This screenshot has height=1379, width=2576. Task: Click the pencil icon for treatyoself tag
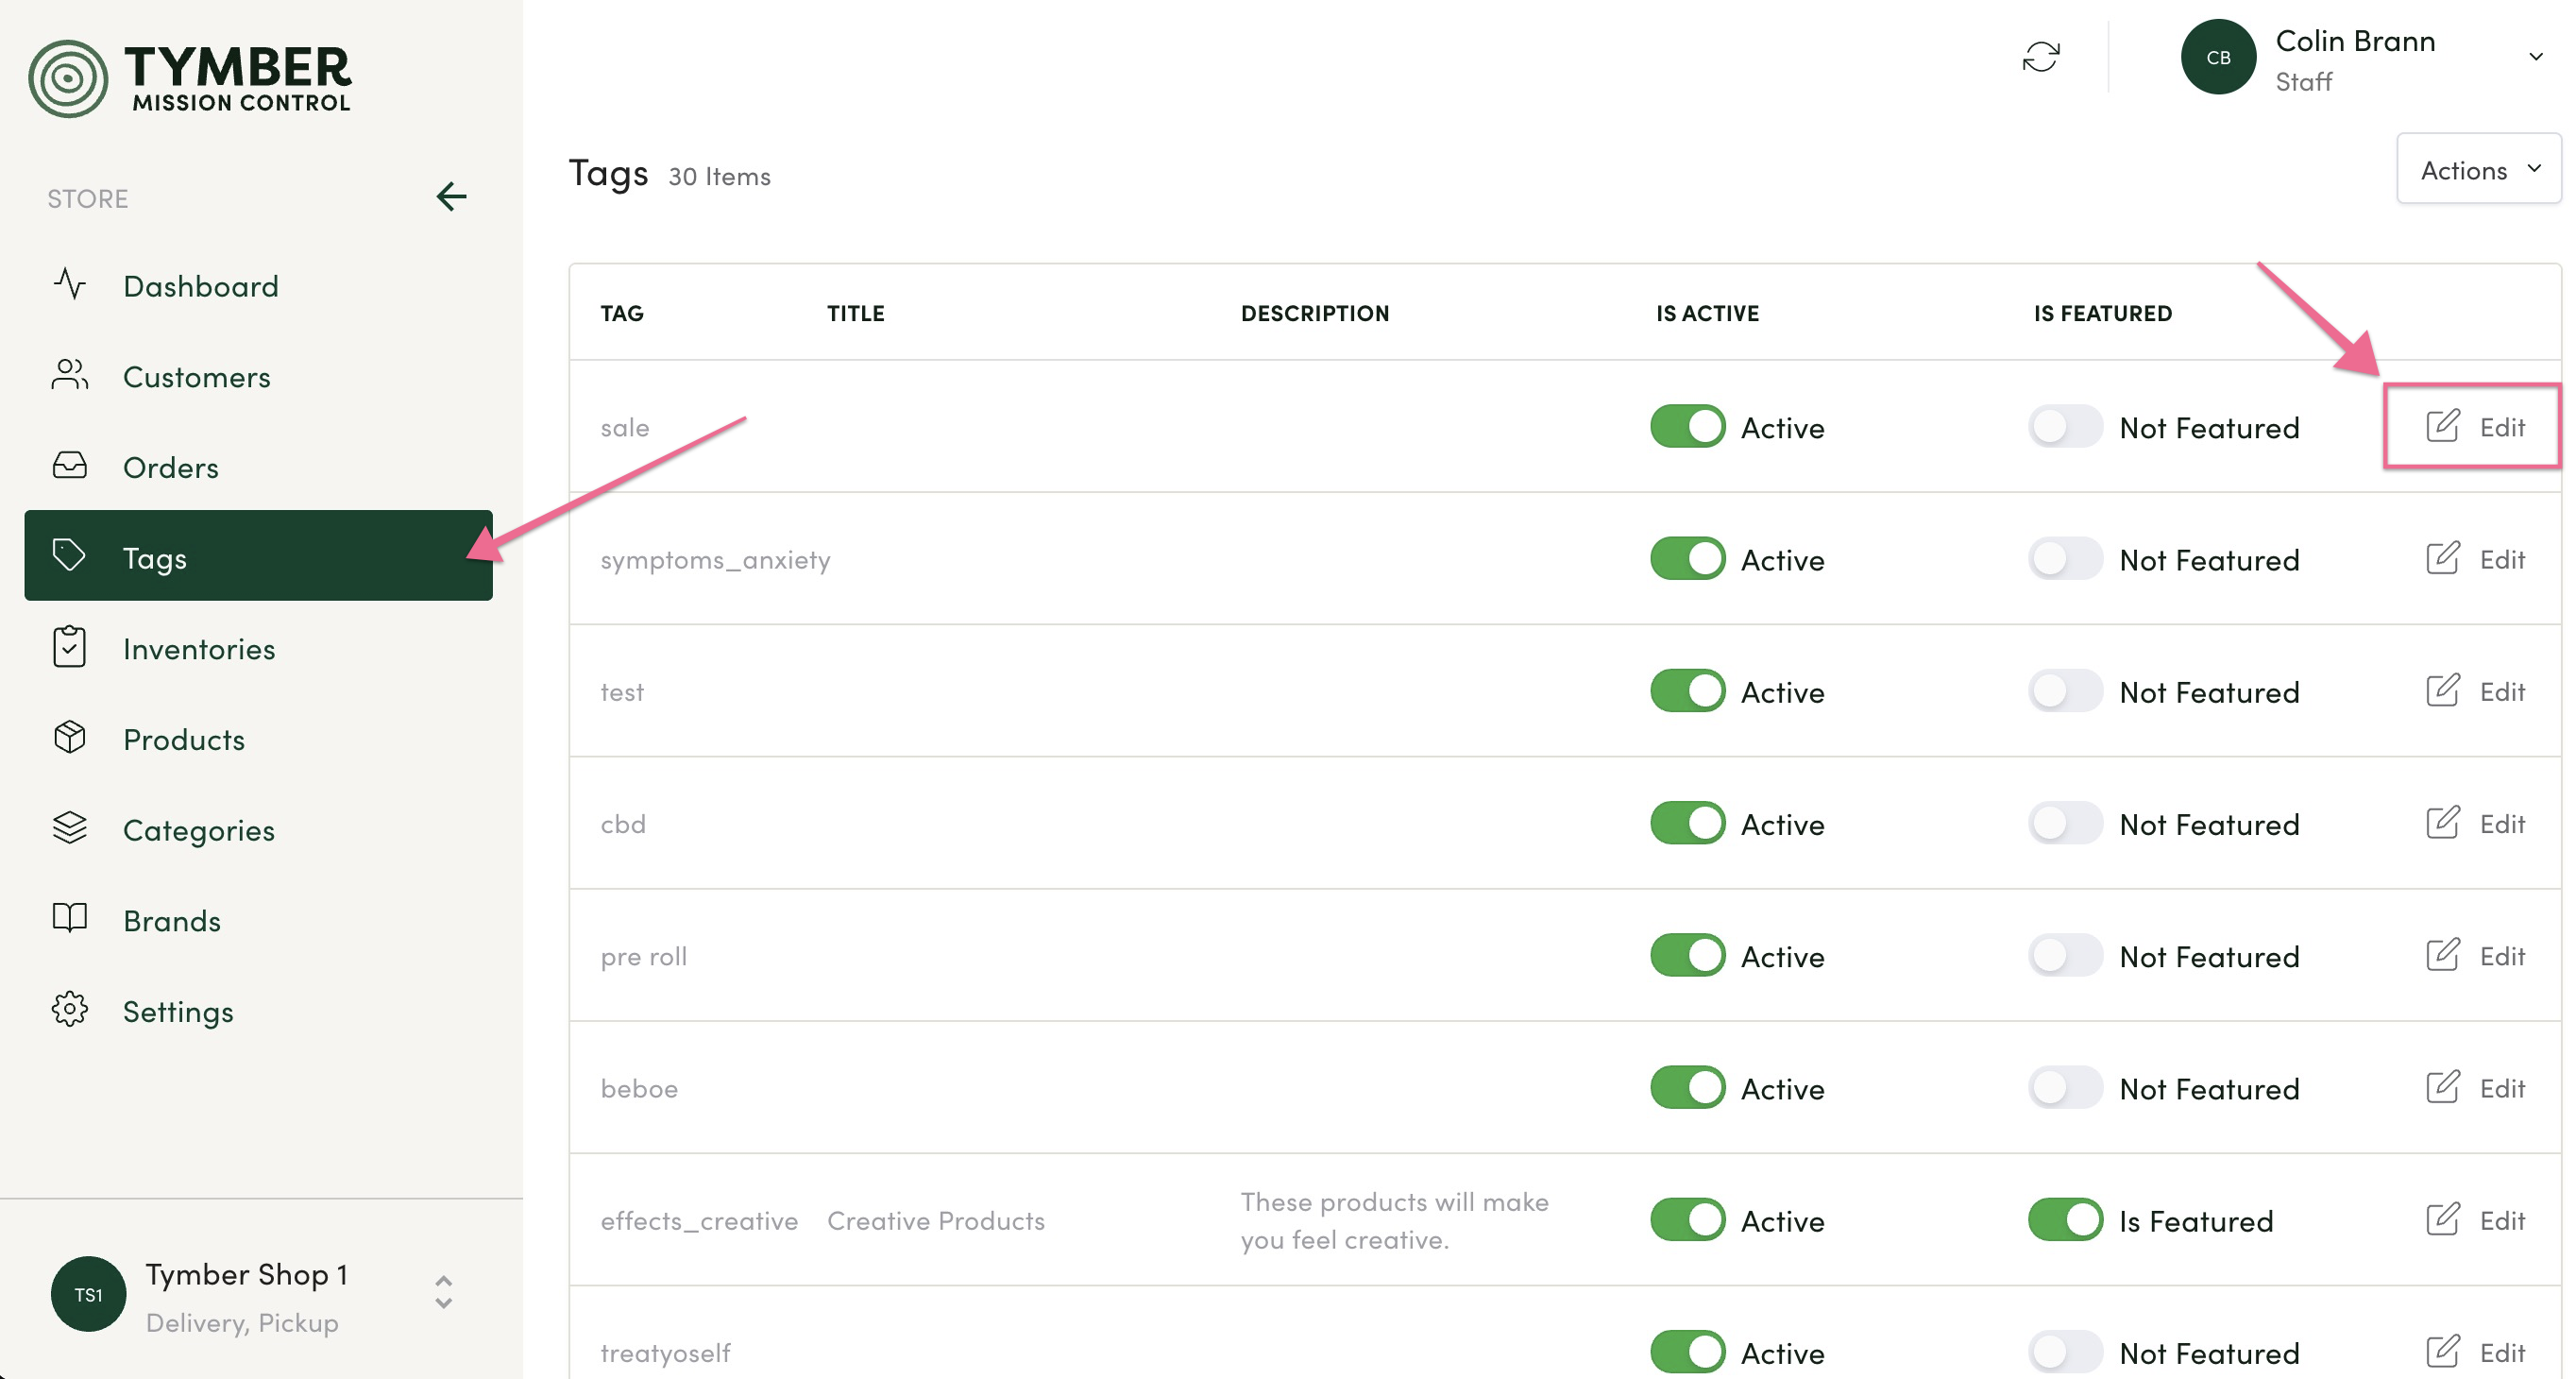[2442, 1352]
